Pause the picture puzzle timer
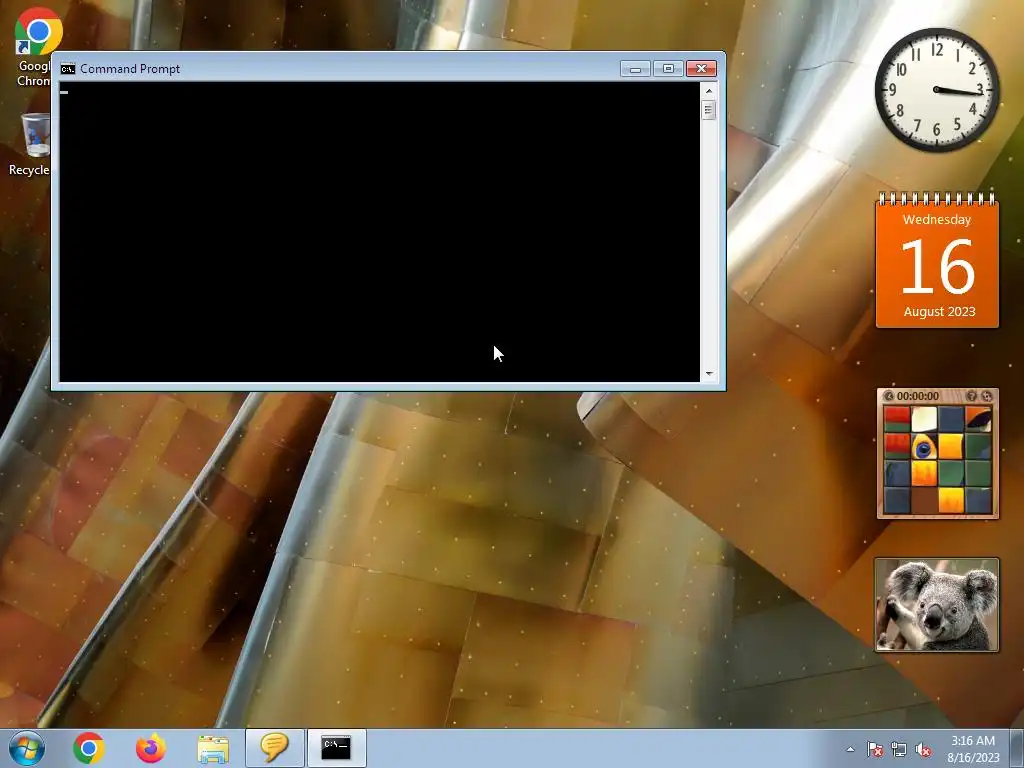 click(x=889, y=396)
